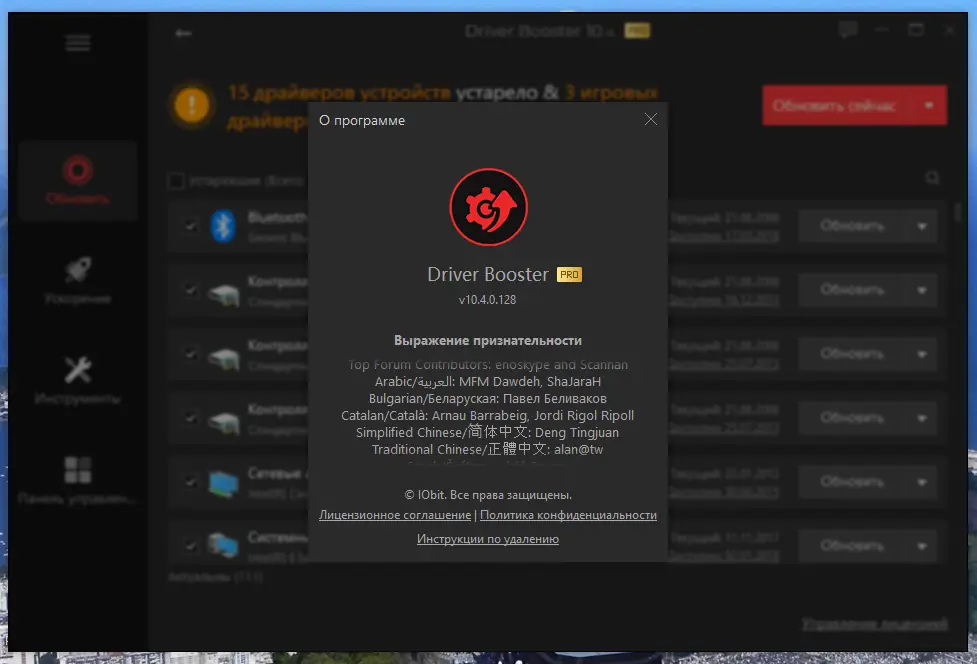Click the feedback chat icon in title bar

848,30
